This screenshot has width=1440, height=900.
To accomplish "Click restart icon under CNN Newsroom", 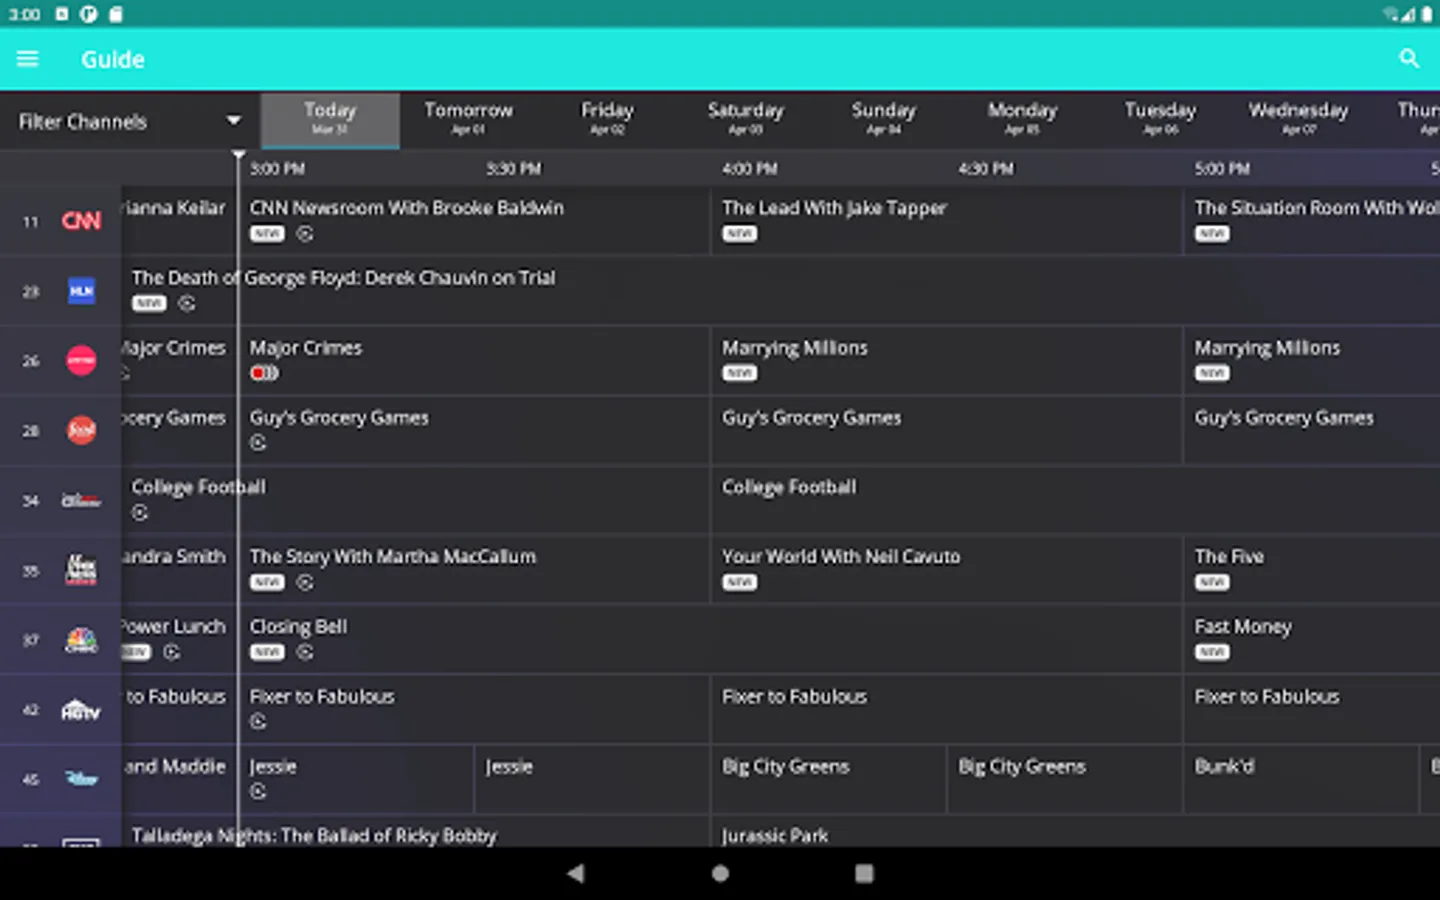I will tap(305, 233).
